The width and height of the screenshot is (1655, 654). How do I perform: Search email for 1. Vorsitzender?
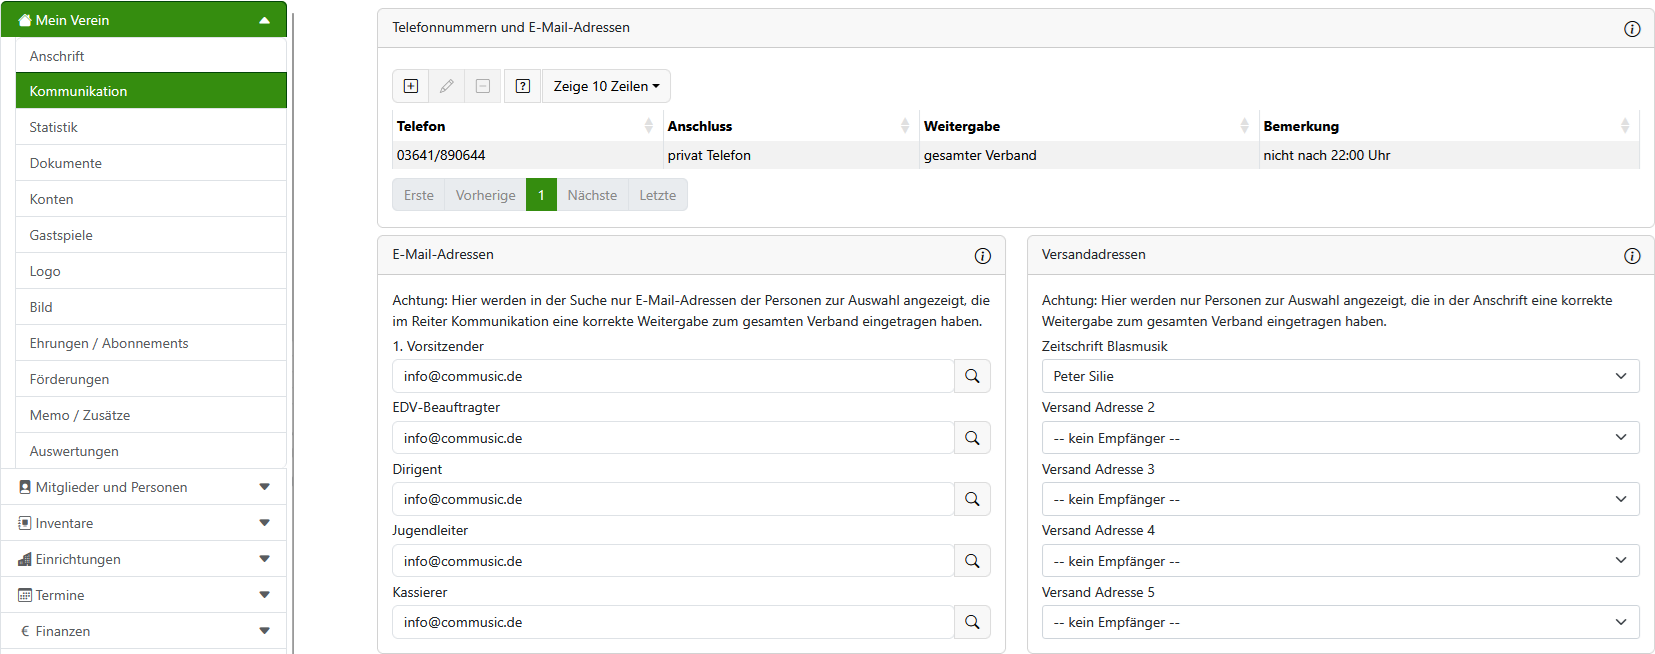coord(972,376)
